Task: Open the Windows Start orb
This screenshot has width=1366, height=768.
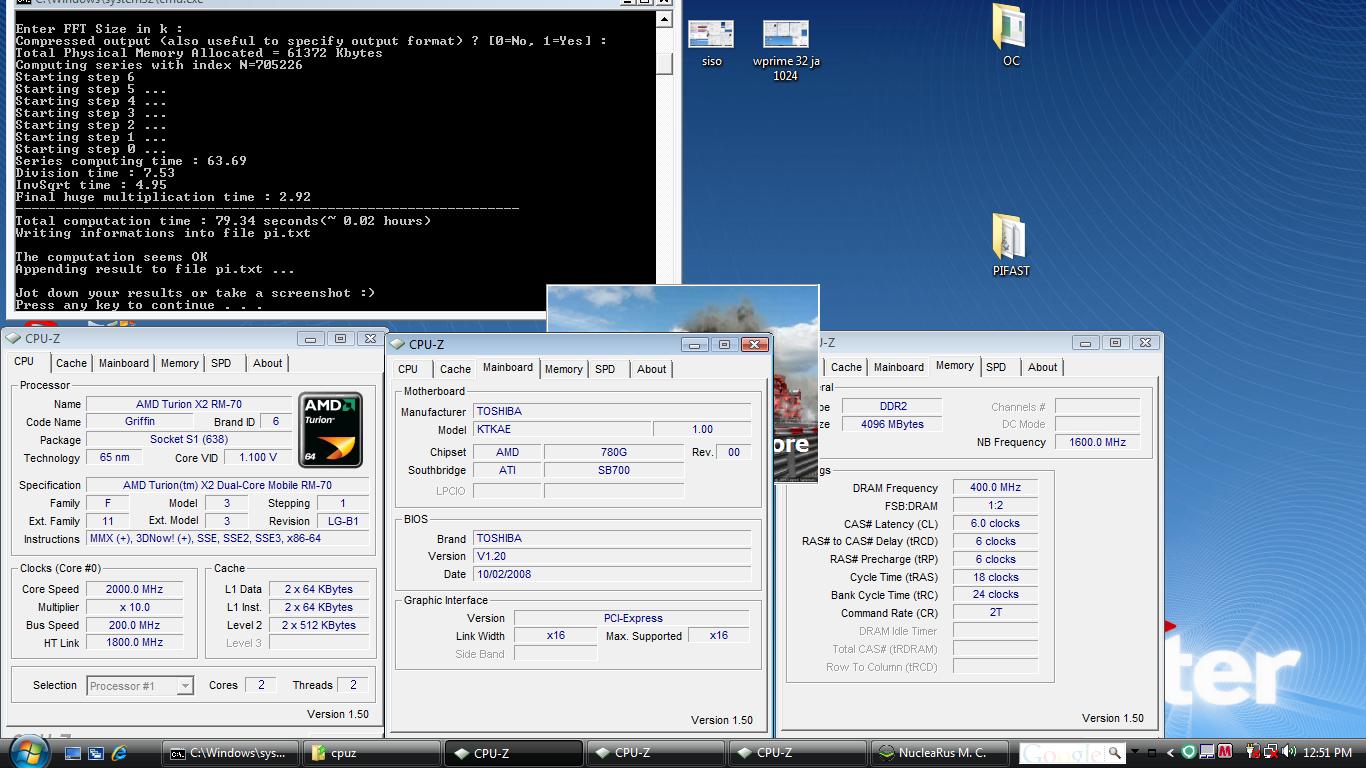Action: (x=27, y=750)
